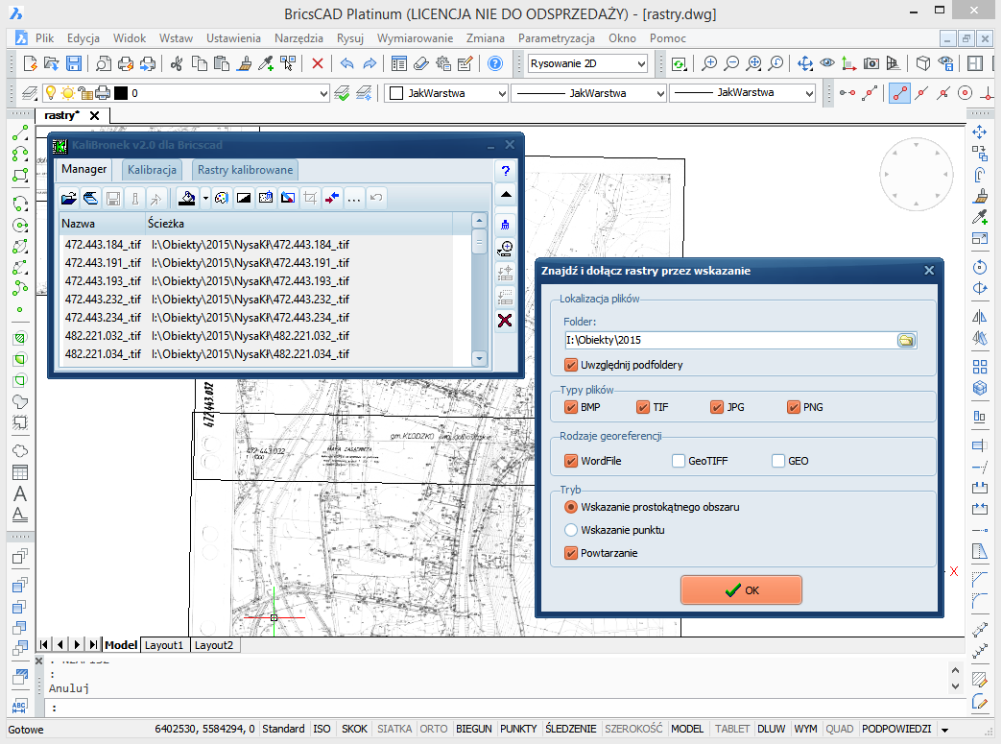The width and height of the screenshot is (1001, 744).
Task: Click KaliBronek color palette icon
Action: [x=222, y=198]
